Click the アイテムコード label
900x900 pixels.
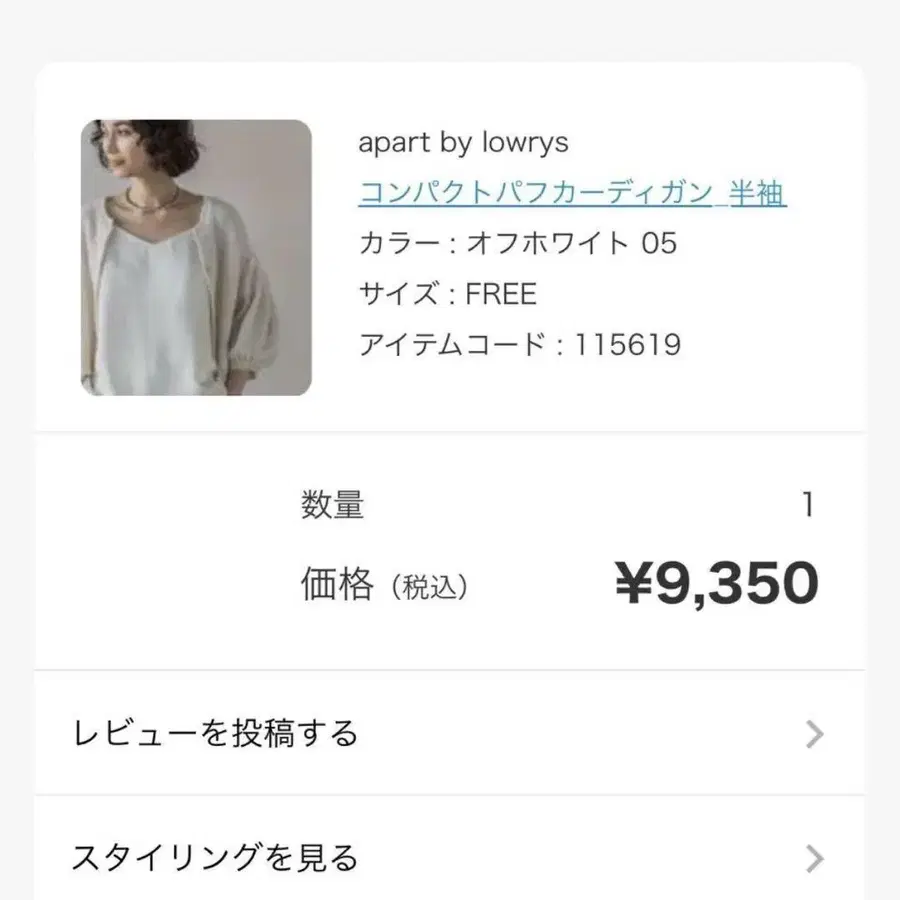pos(452,344)
